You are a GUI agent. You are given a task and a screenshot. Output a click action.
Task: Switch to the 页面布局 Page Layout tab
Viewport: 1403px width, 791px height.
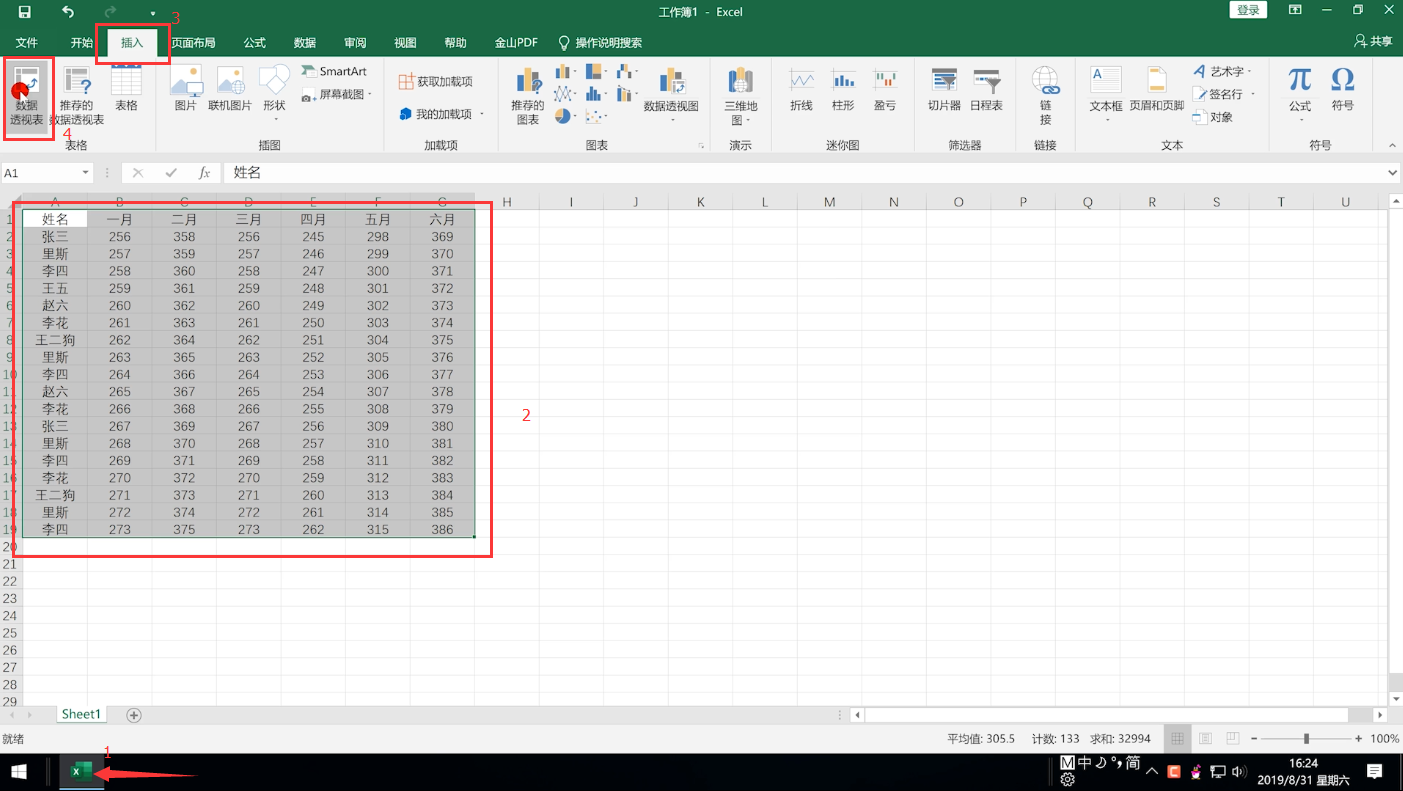193,42
